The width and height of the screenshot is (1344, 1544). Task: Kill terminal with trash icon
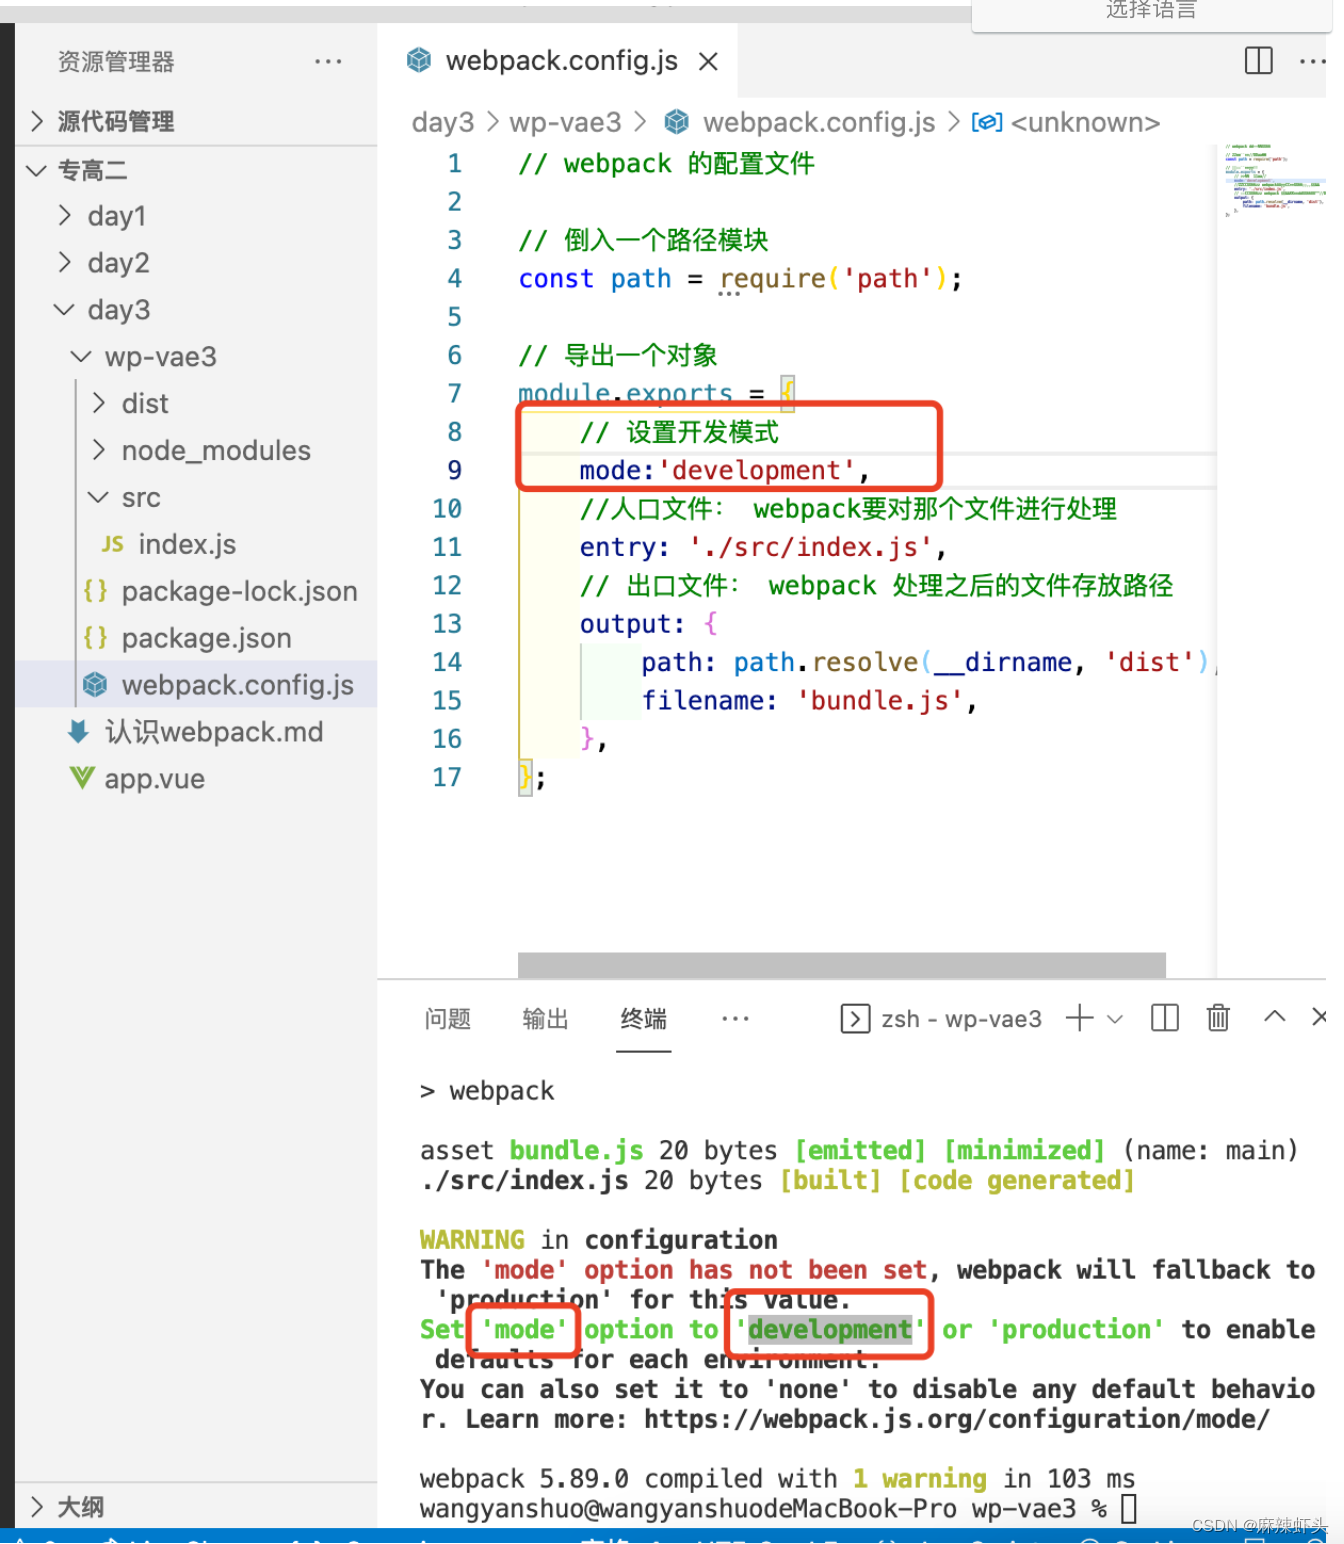(x=1218, y=1018)
